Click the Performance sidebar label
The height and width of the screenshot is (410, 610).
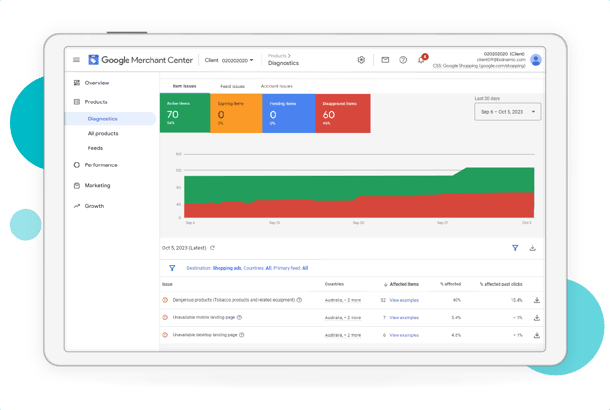(x=101, y=165)
